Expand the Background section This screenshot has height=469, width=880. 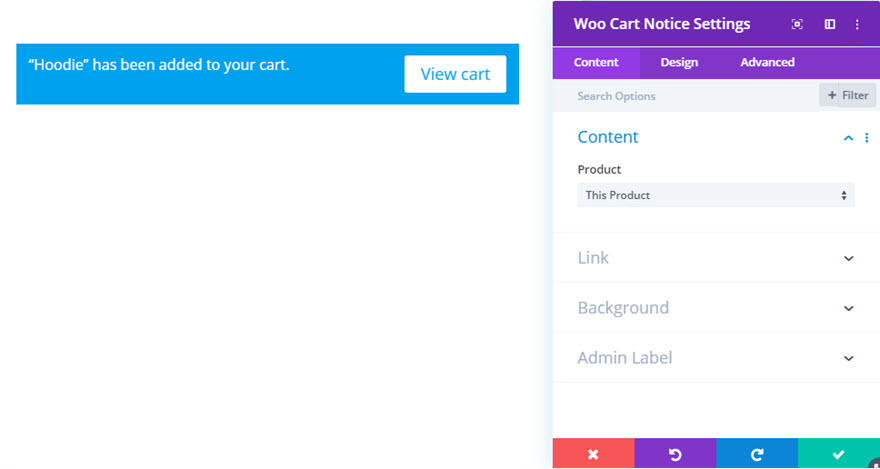point(716,308)
